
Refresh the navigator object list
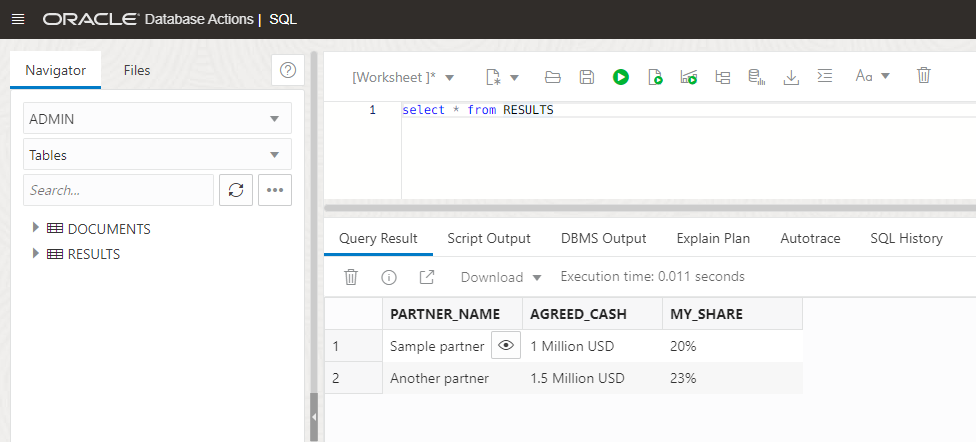click(236, 190)
